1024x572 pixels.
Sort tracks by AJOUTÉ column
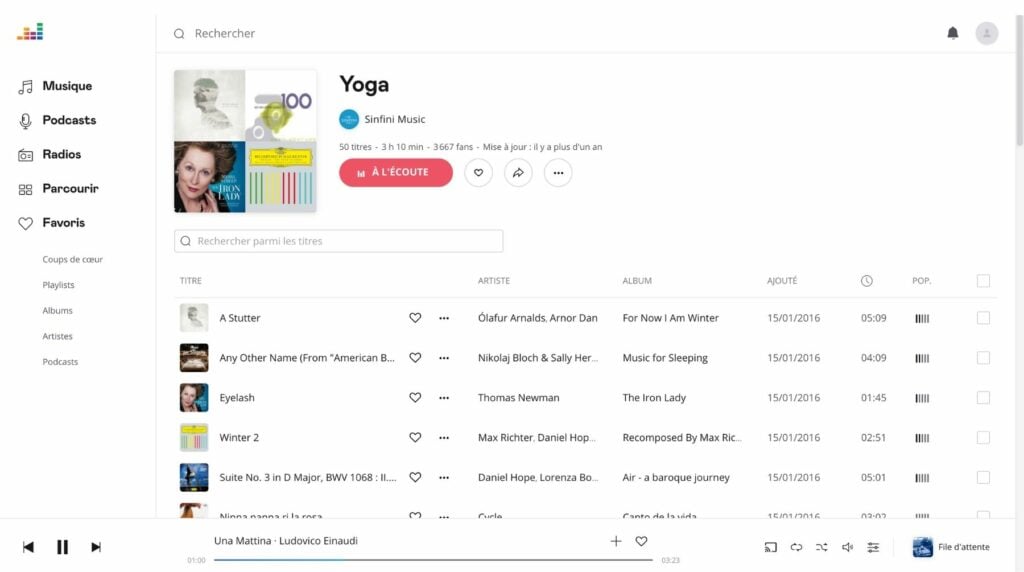coord(782,281)
